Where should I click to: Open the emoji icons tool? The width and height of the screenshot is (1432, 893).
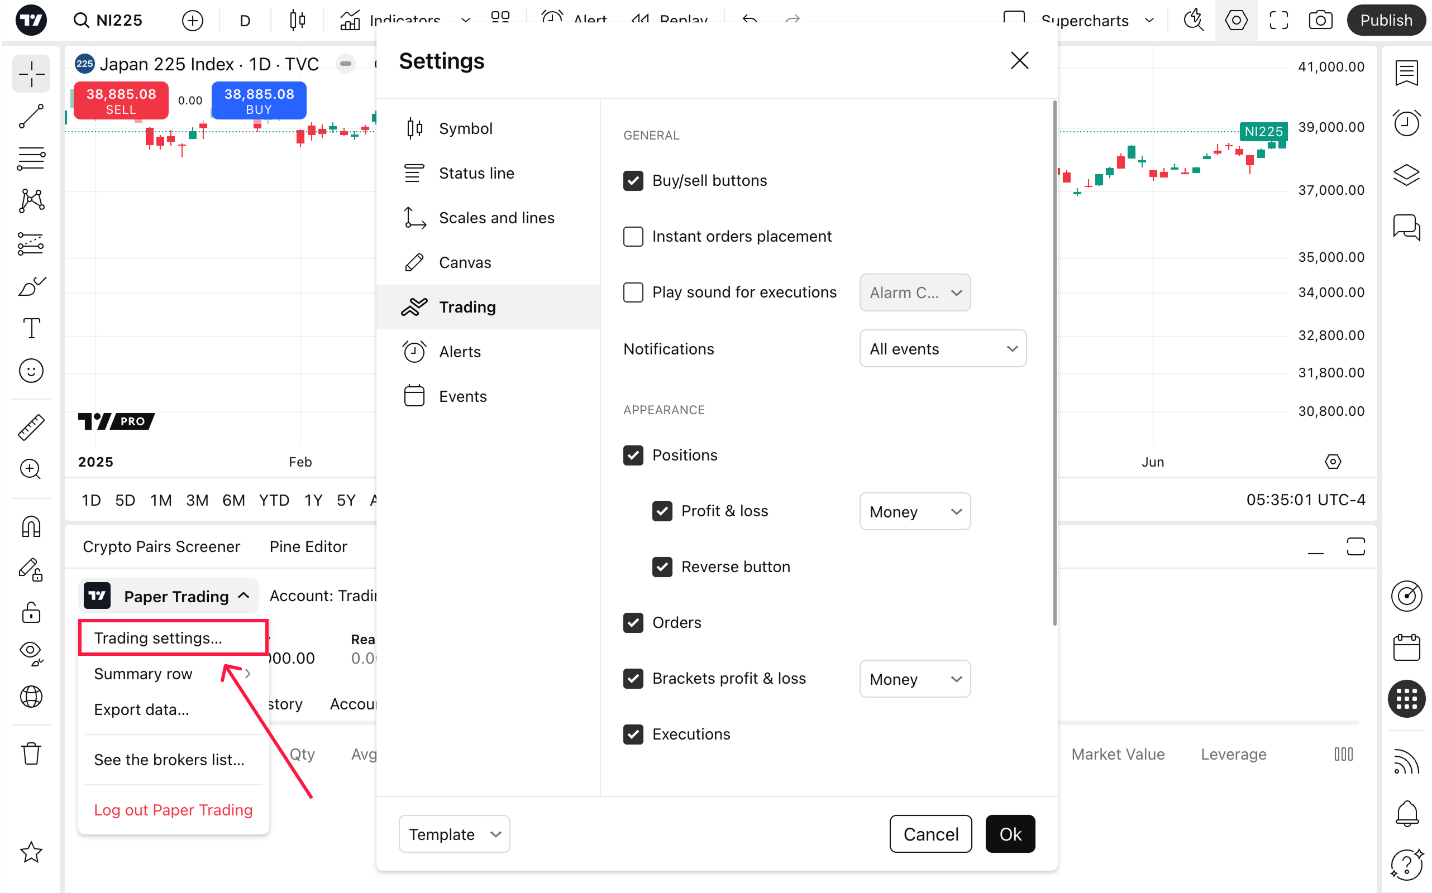(31, 371)
